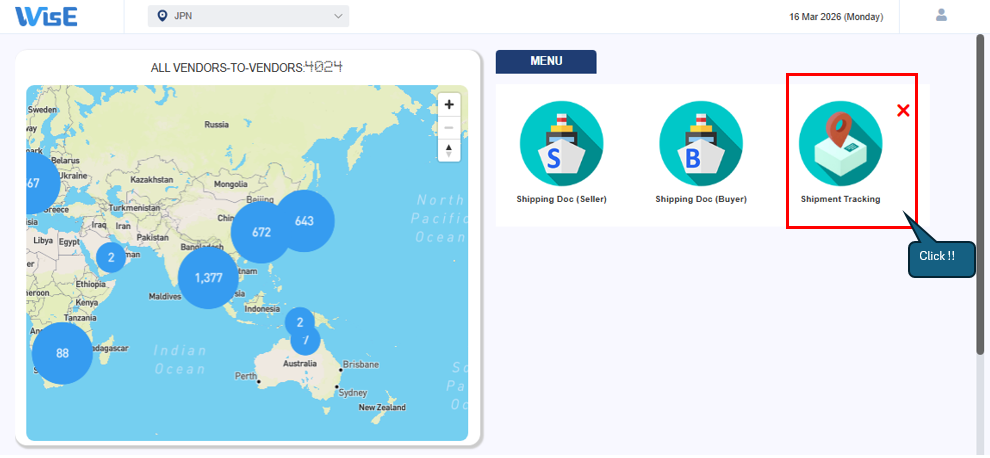
Task: Click the Shipment Tracking label
Action: pyautogui.click(x=840, y=199)
